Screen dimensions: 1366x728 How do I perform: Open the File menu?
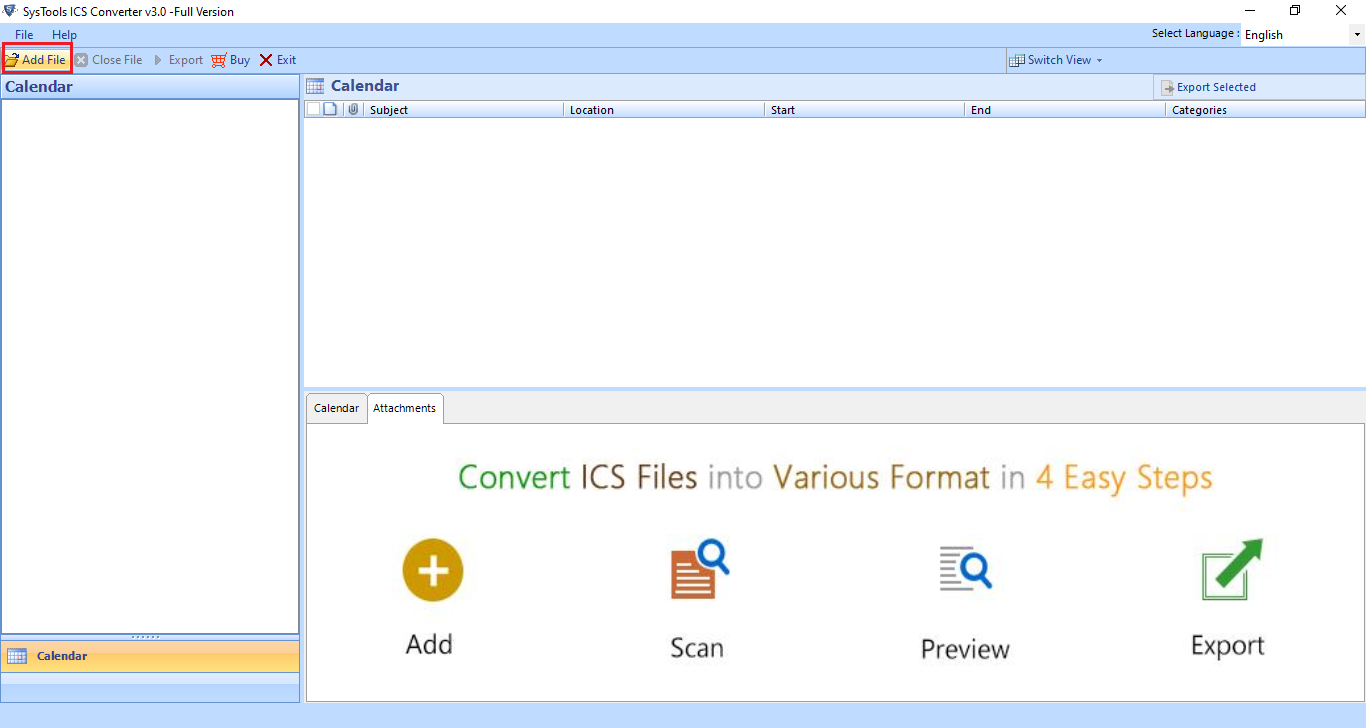click(x=24, y=35)
